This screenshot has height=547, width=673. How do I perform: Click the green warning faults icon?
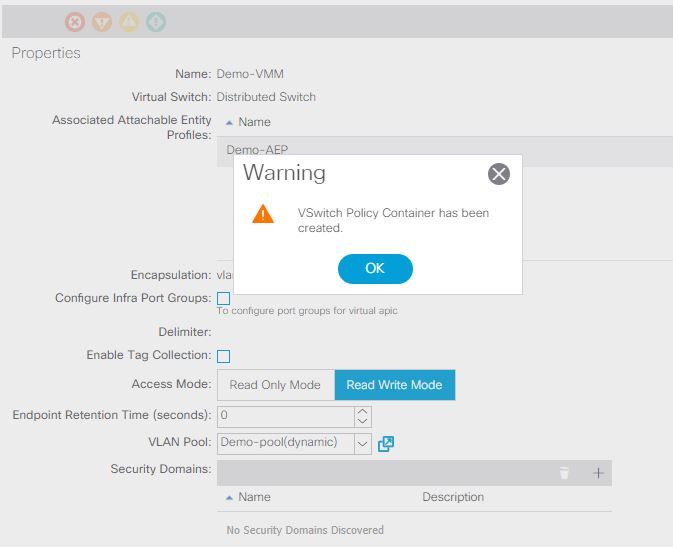[156, 21]
